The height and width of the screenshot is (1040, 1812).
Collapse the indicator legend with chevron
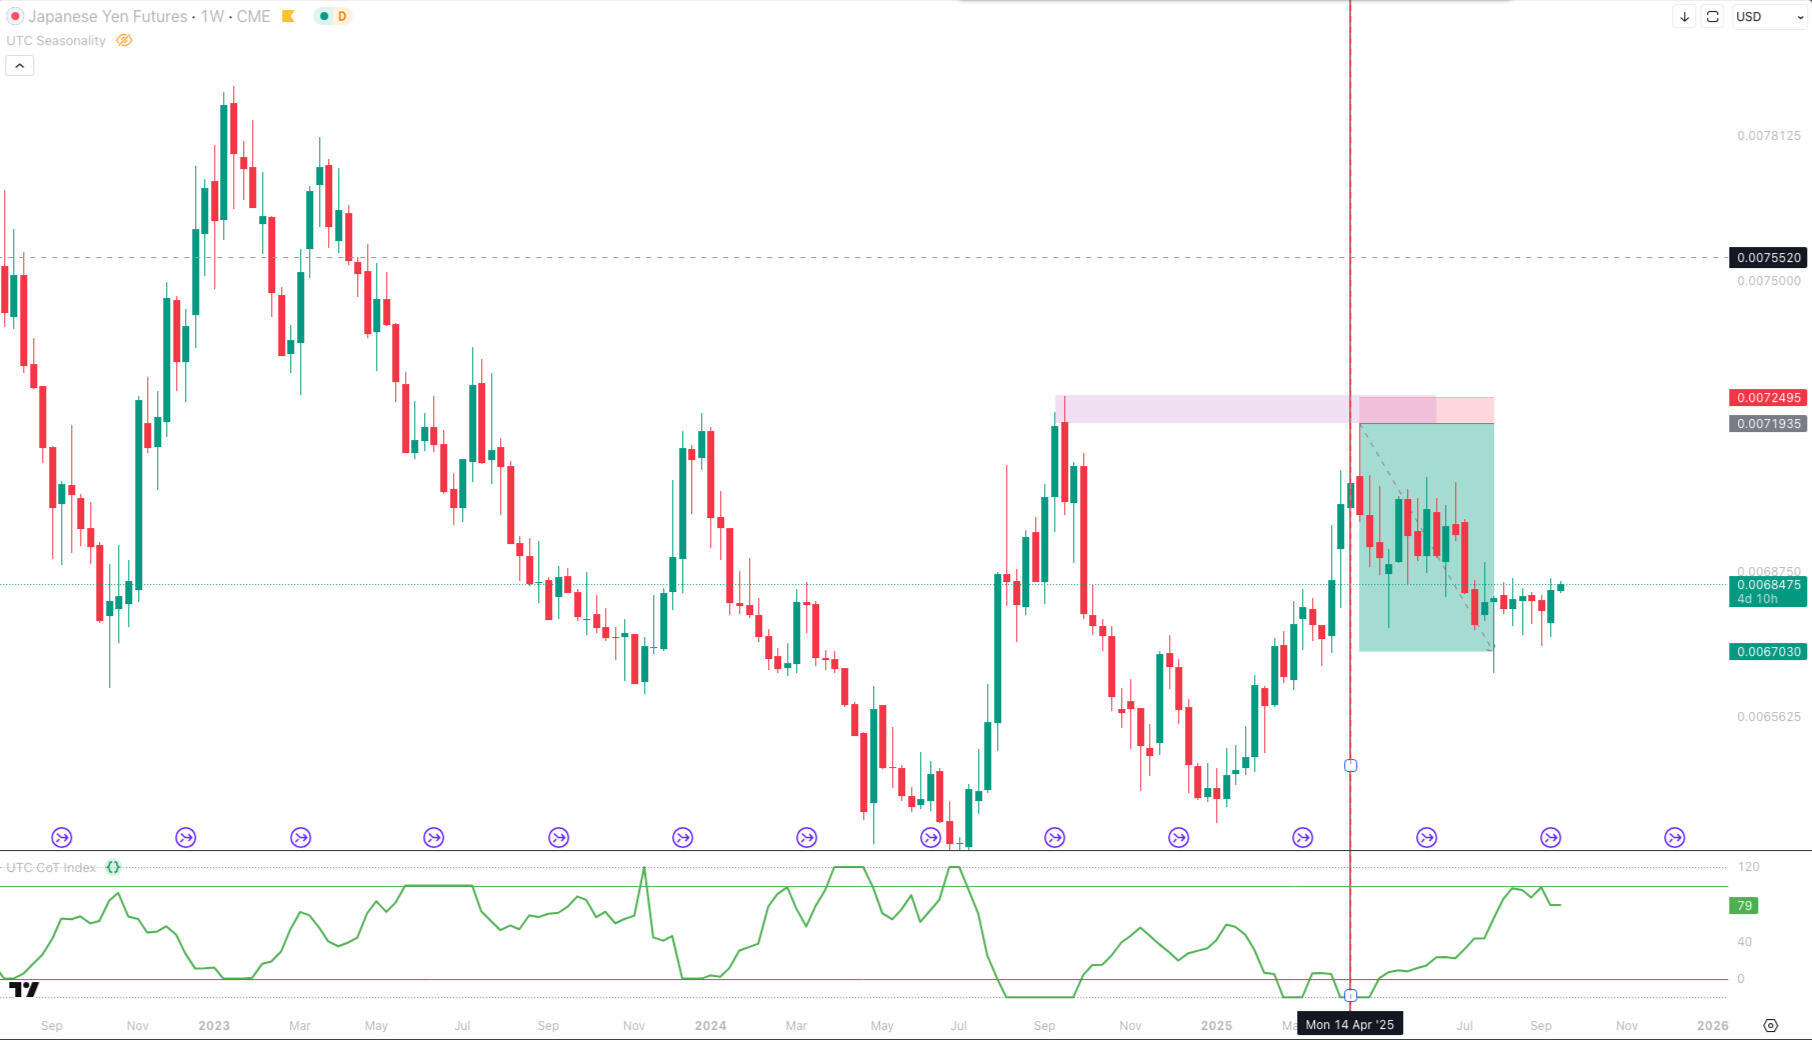coord(19,66)
